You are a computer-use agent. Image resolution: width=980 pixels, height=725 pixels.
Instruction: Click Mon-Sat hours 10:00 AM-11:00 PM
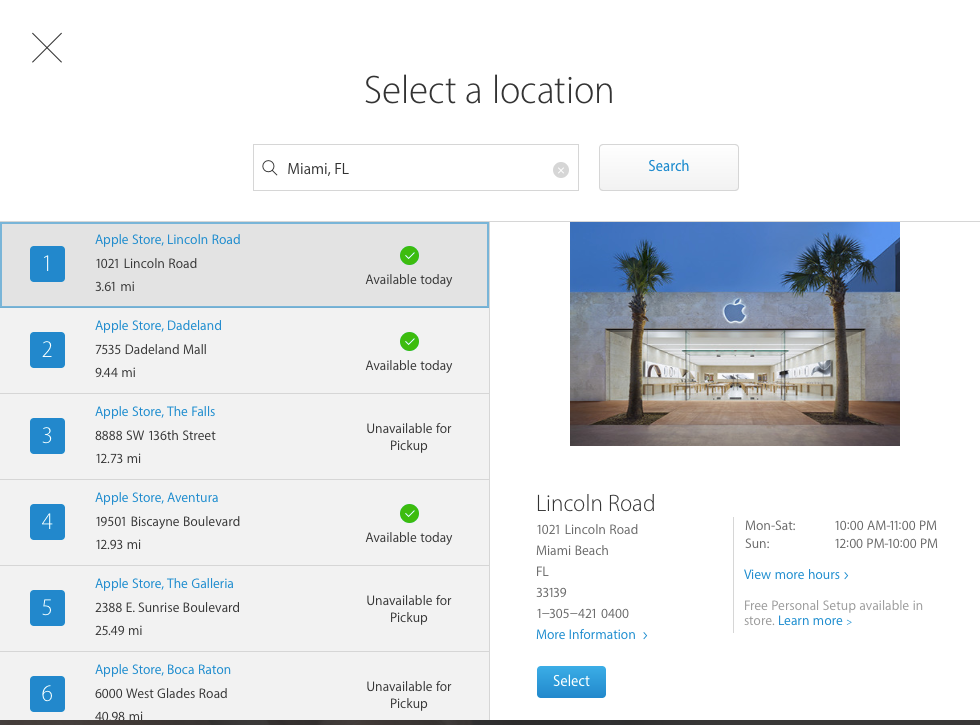(886, 526)
